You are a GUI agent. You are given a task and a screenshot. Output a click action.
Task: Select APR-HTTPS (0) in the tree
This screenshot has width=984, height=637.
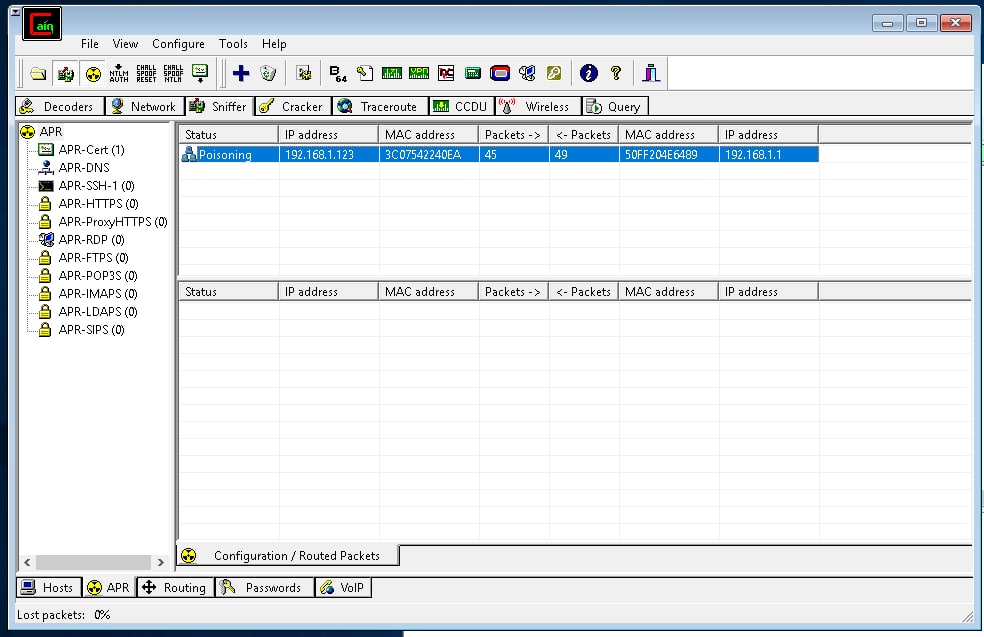click(99, 203)
